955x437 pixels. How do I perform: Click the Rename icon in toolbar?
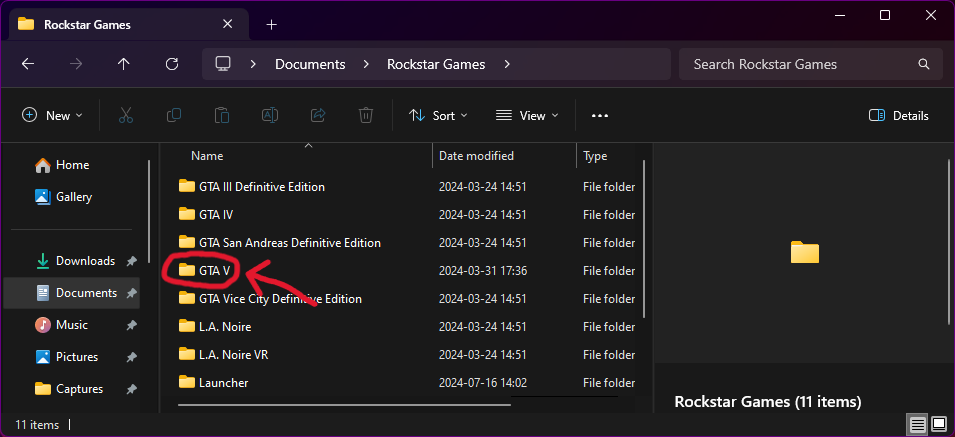point(270,115)
